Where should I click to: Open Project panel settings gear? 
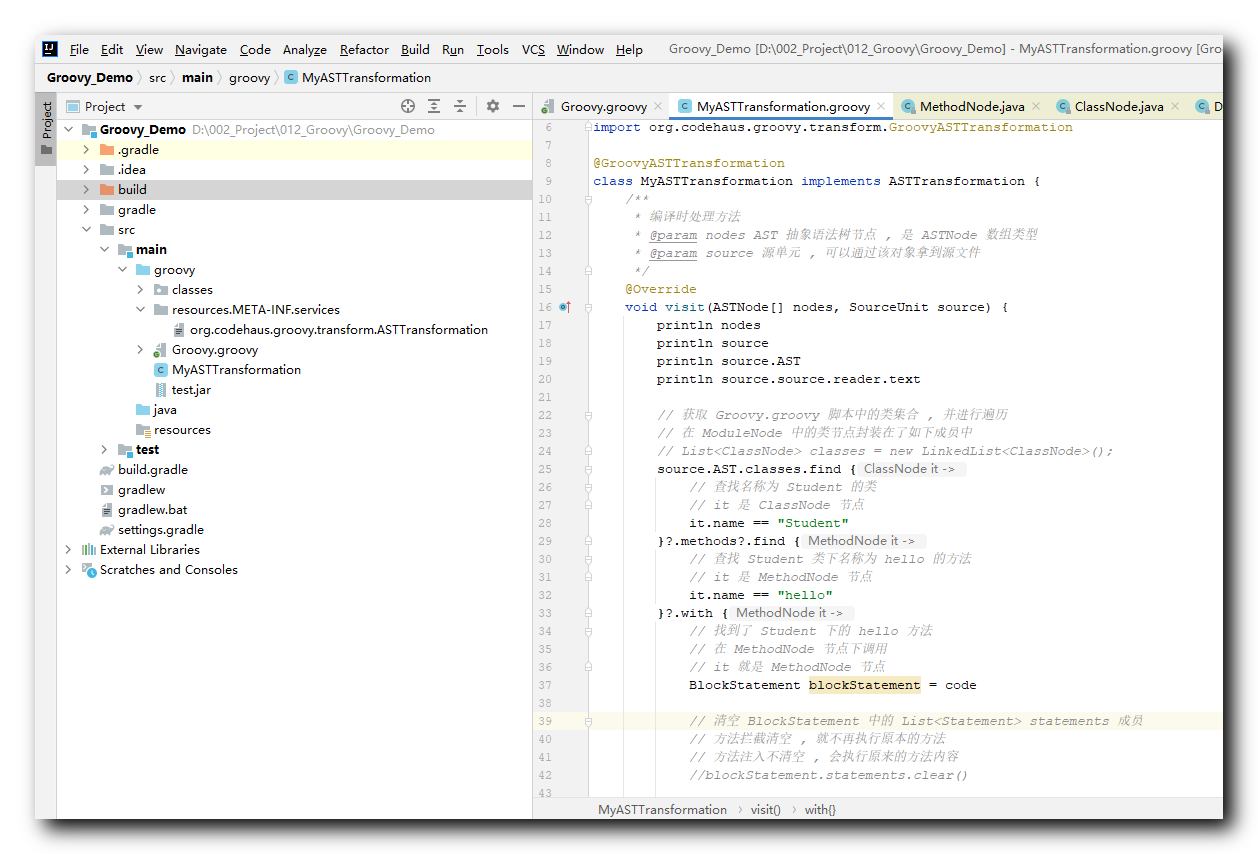coord(492,106)
